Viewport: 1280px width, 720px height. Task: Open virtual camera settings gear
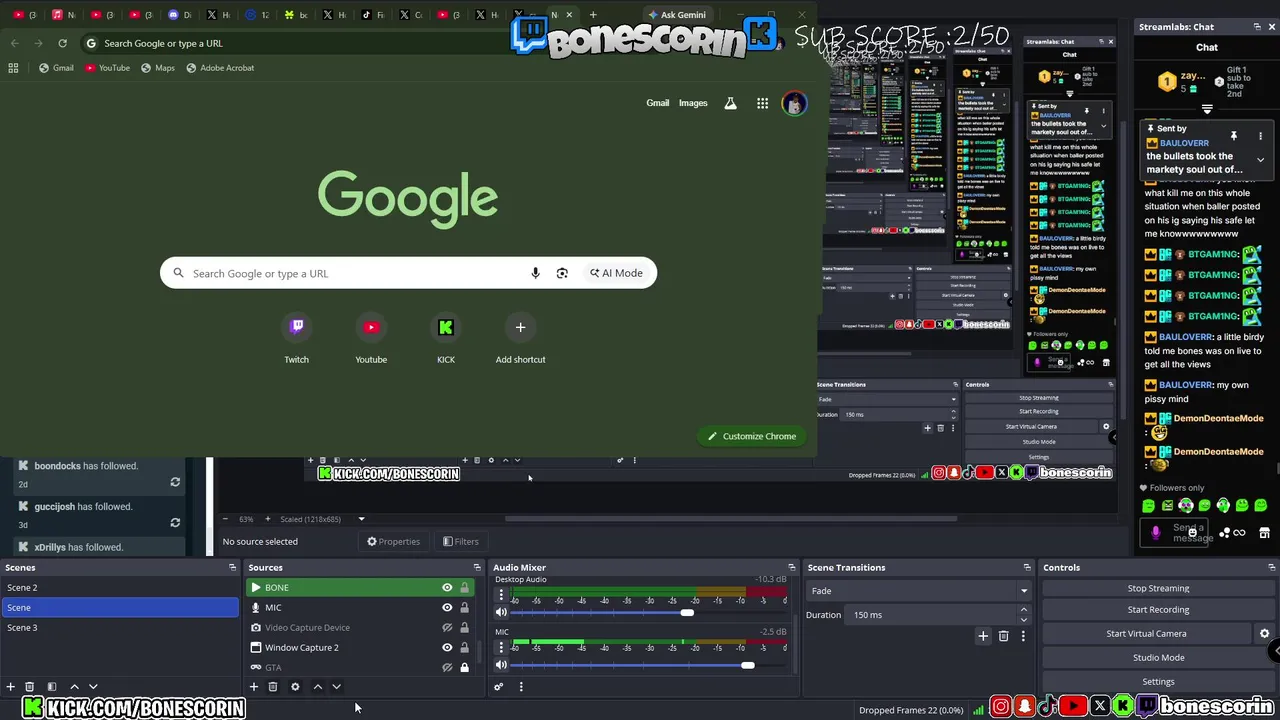1264,634
